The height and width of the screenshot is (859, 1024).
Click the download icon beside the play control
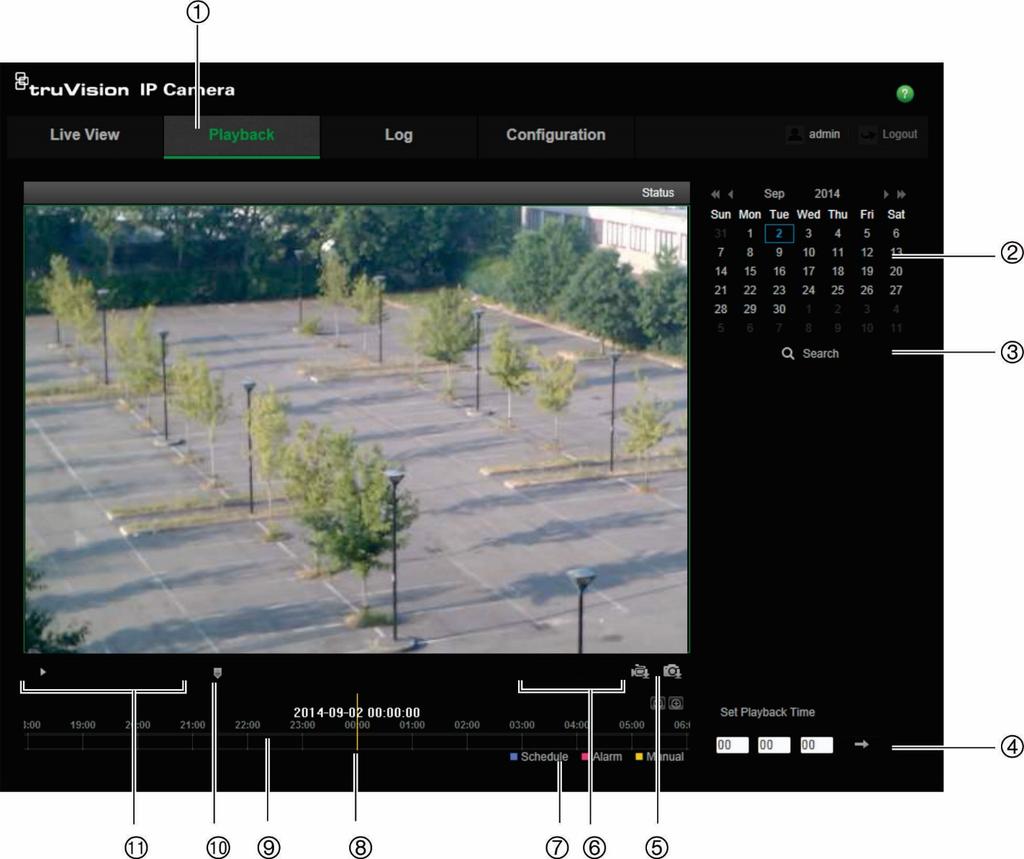[x=217, y=673]
